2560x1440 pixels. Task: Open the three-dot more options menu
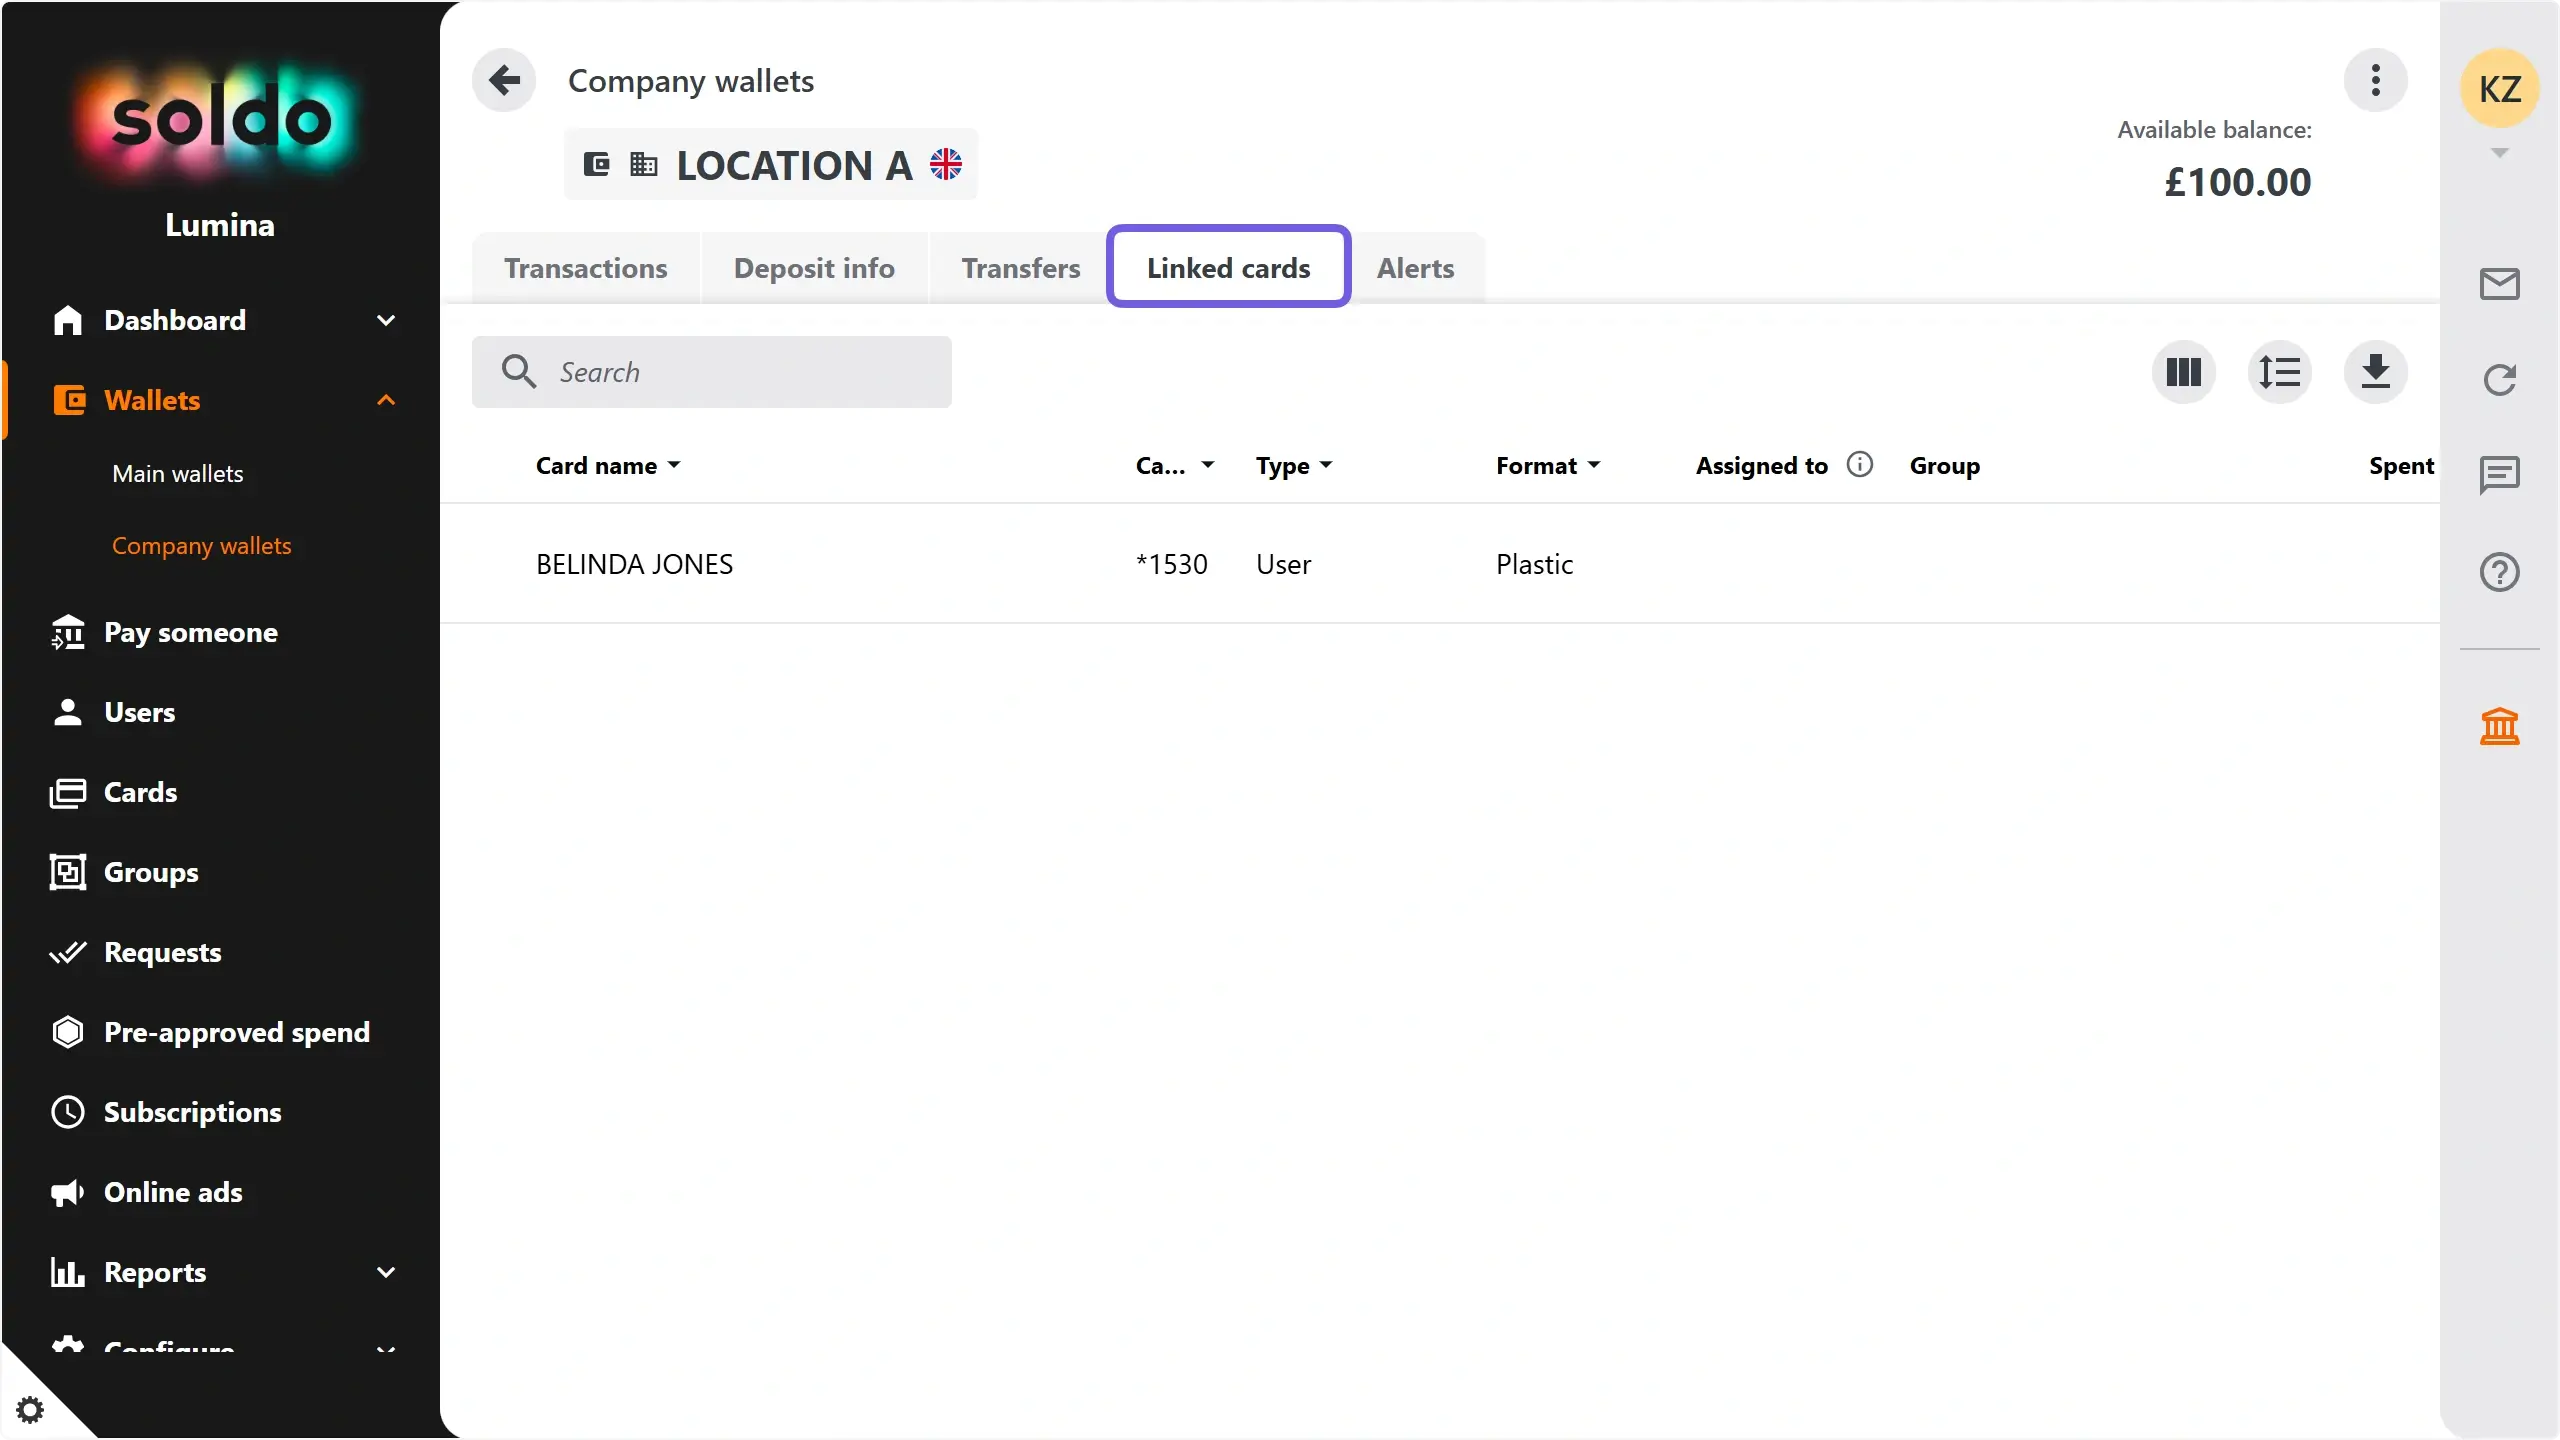pos(2375,80)
